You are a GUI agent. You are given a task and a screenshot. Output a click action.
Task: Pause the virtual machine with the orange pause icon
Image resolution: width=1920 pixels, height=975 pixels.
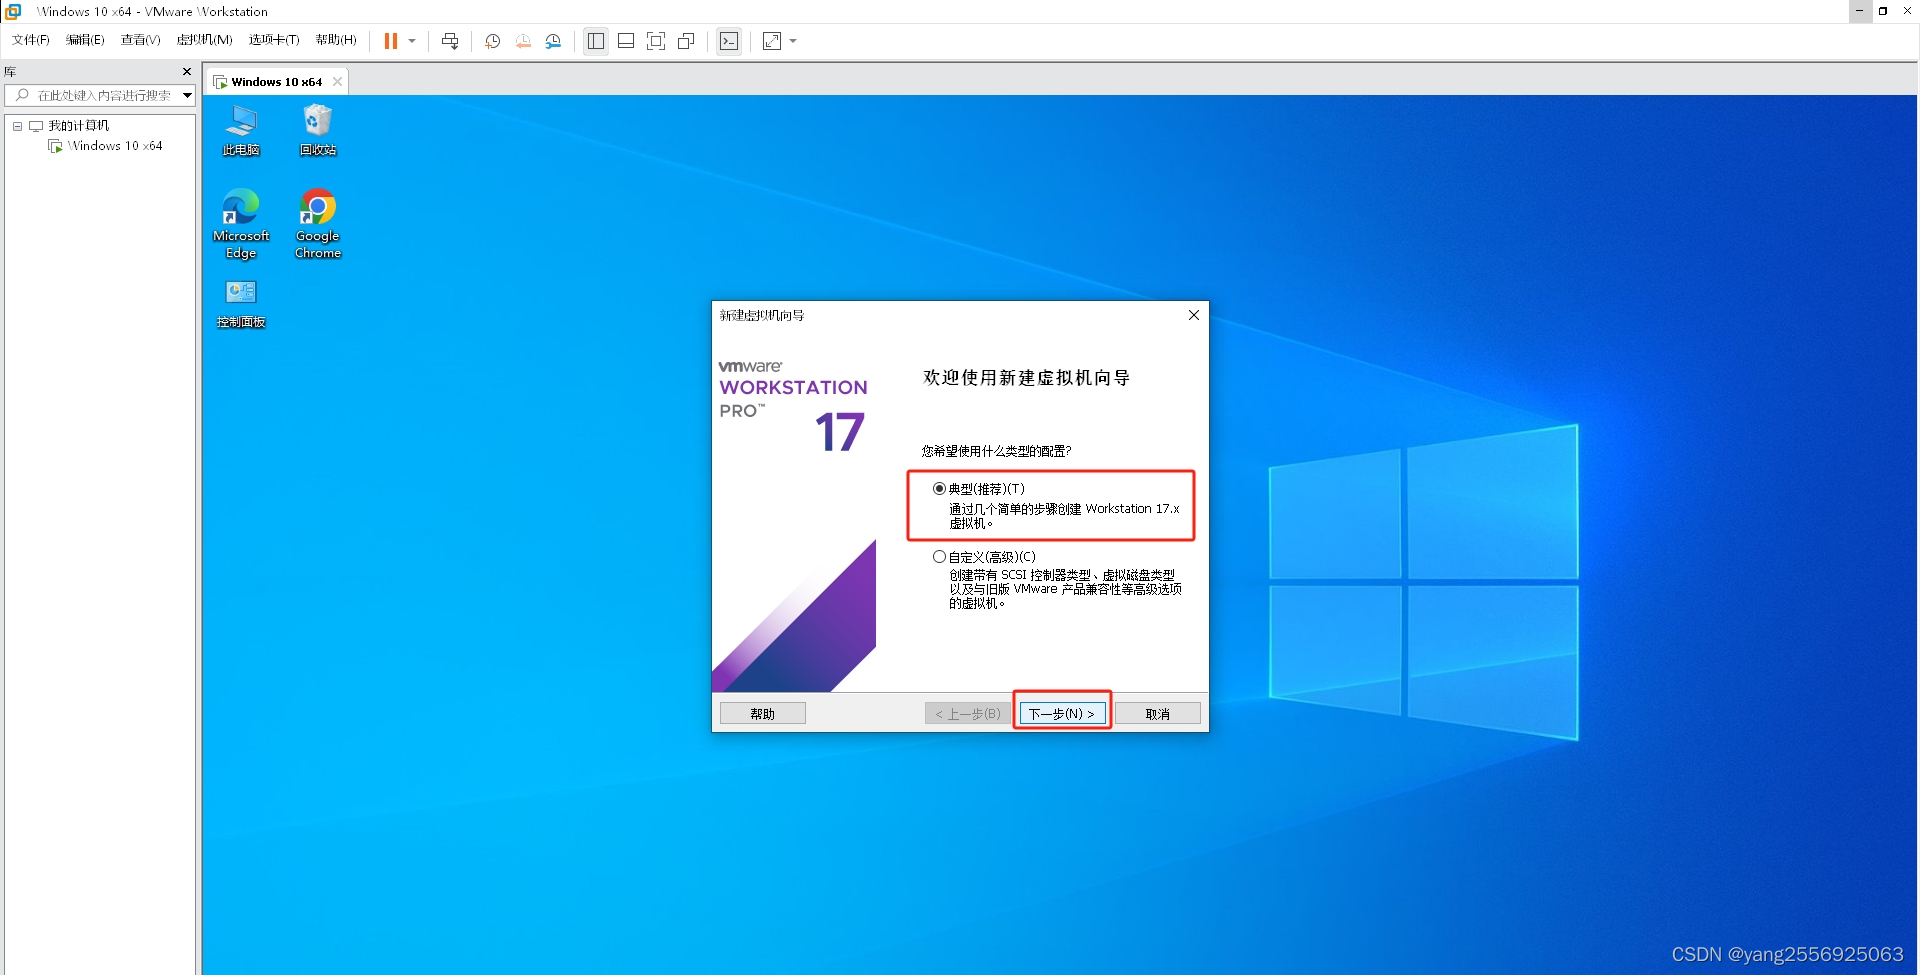tap(390, 41)
